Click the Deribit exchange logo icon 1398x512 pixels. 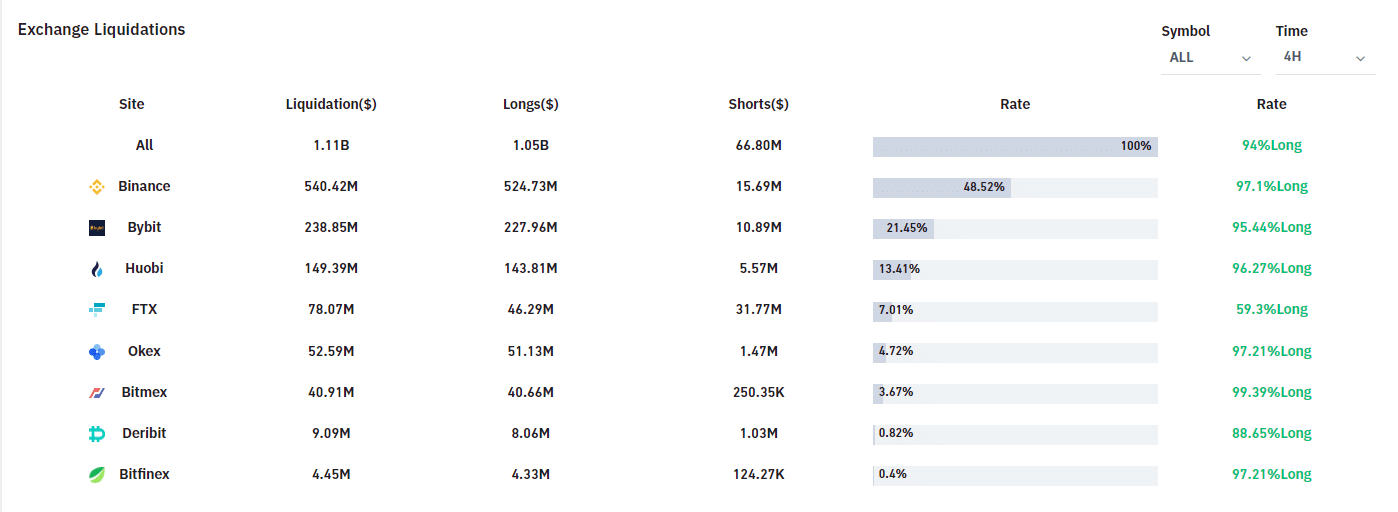tap(97, 434)
